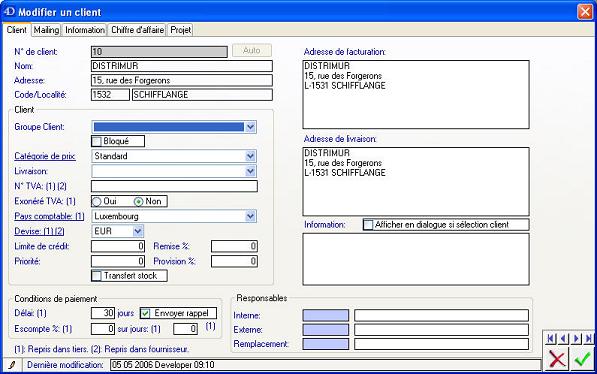This screenshot has height=374, width=597.
Task: Switch to the Client tab
Action: (17, 30)
